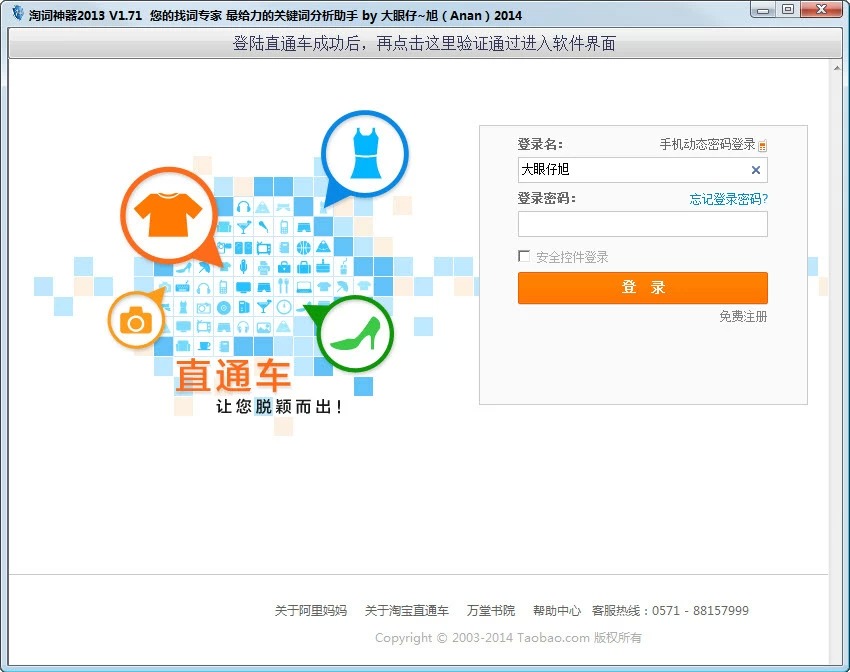Image resolution: width=850 pixels, height=672 pixels.
Task: Open the 关于阿里妈妈 footer link
Action: point(311,611)
